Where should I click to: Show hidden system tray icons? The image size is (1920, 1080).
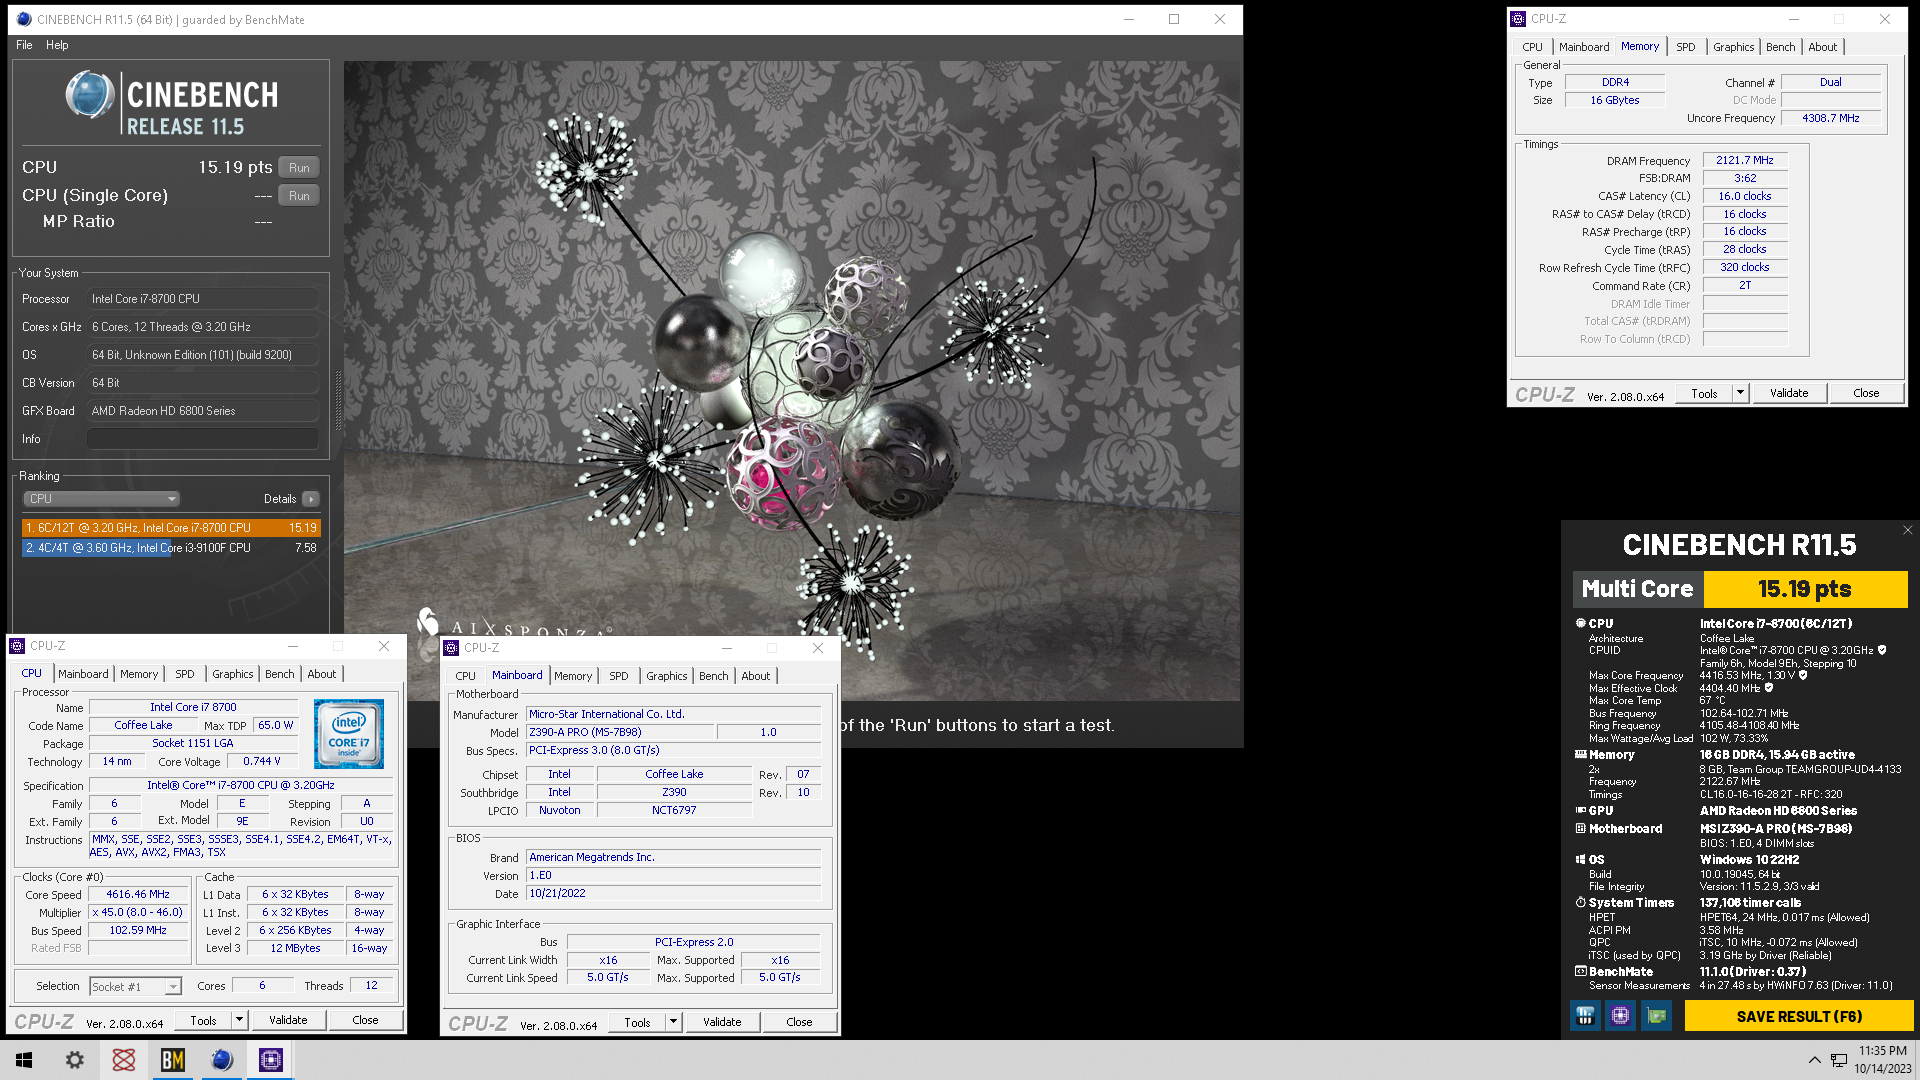[x=1814, y=1060]
